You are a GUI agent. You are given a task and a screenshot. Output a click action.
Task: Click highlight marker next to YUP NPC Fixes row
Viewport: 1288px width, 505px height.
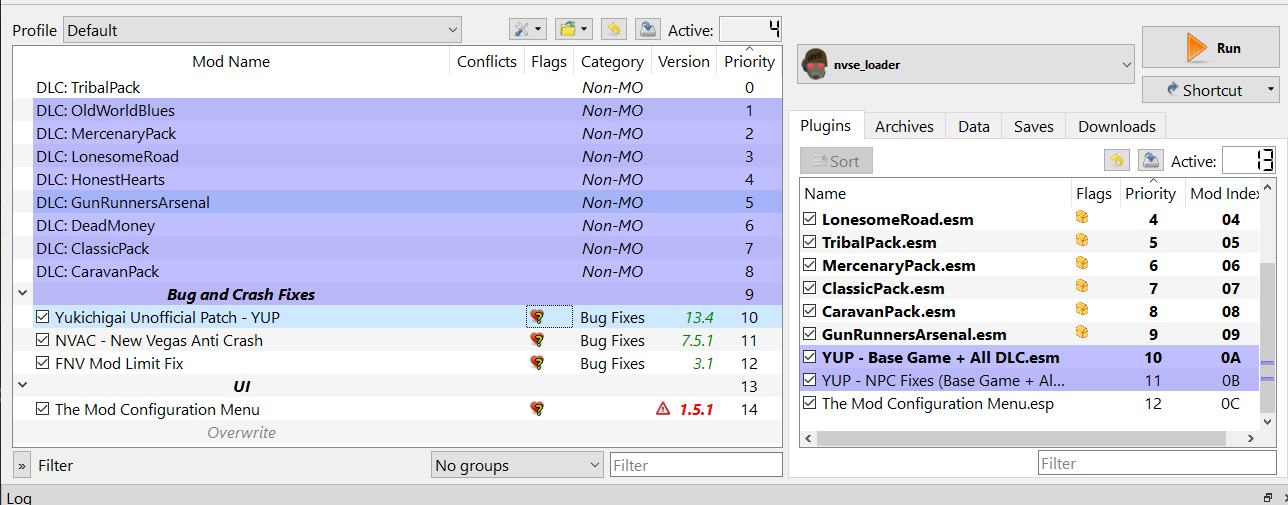pos(1267,379)
